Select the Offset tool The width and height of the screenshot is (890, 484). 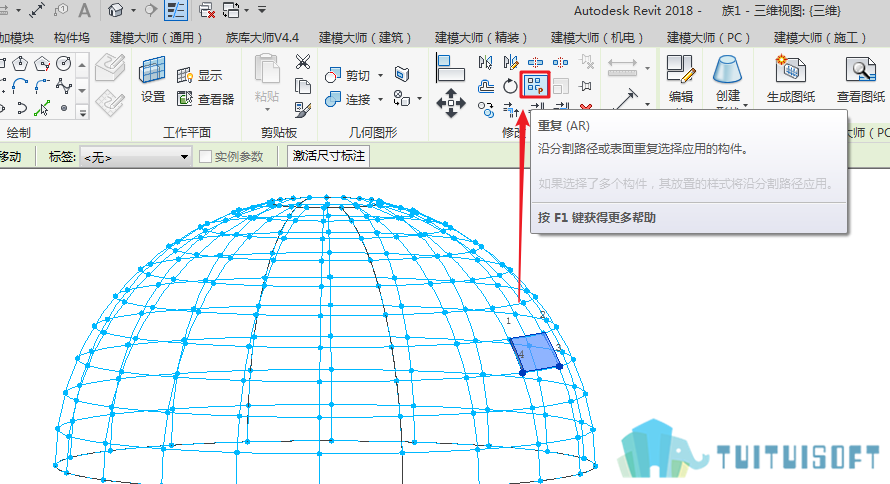pos(486,86)
